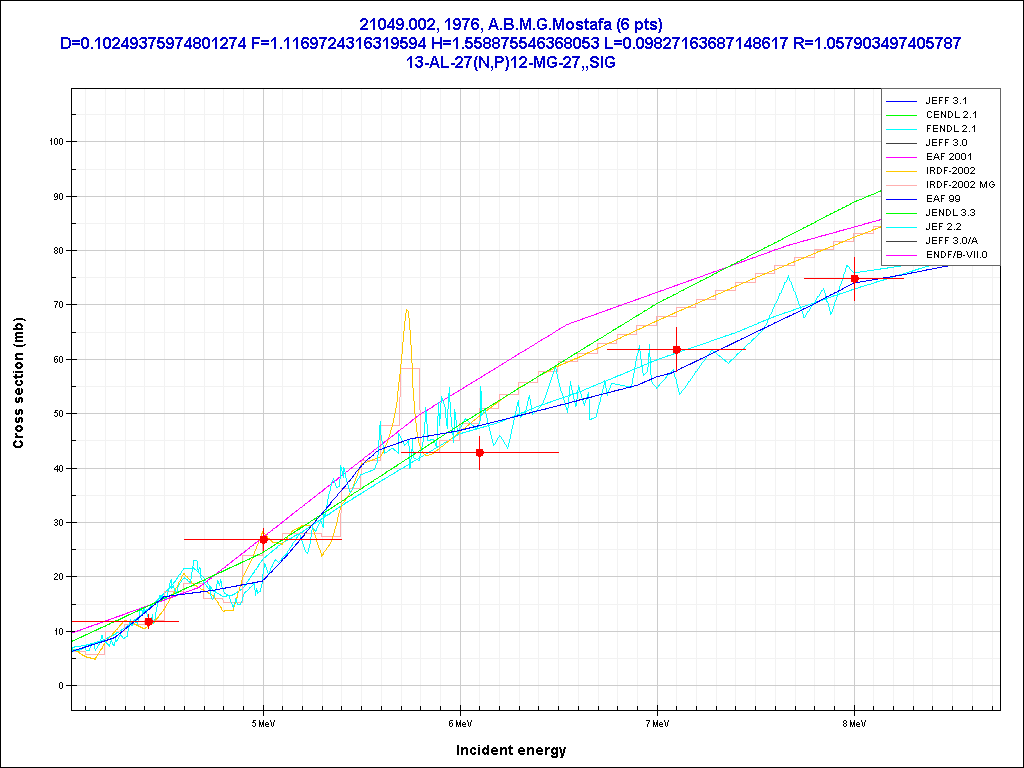The width and height of the screenshot is (1024, 768).
Task: Click the orange IRDF-2002 line color swatch
Action: (x=902, y=171)
